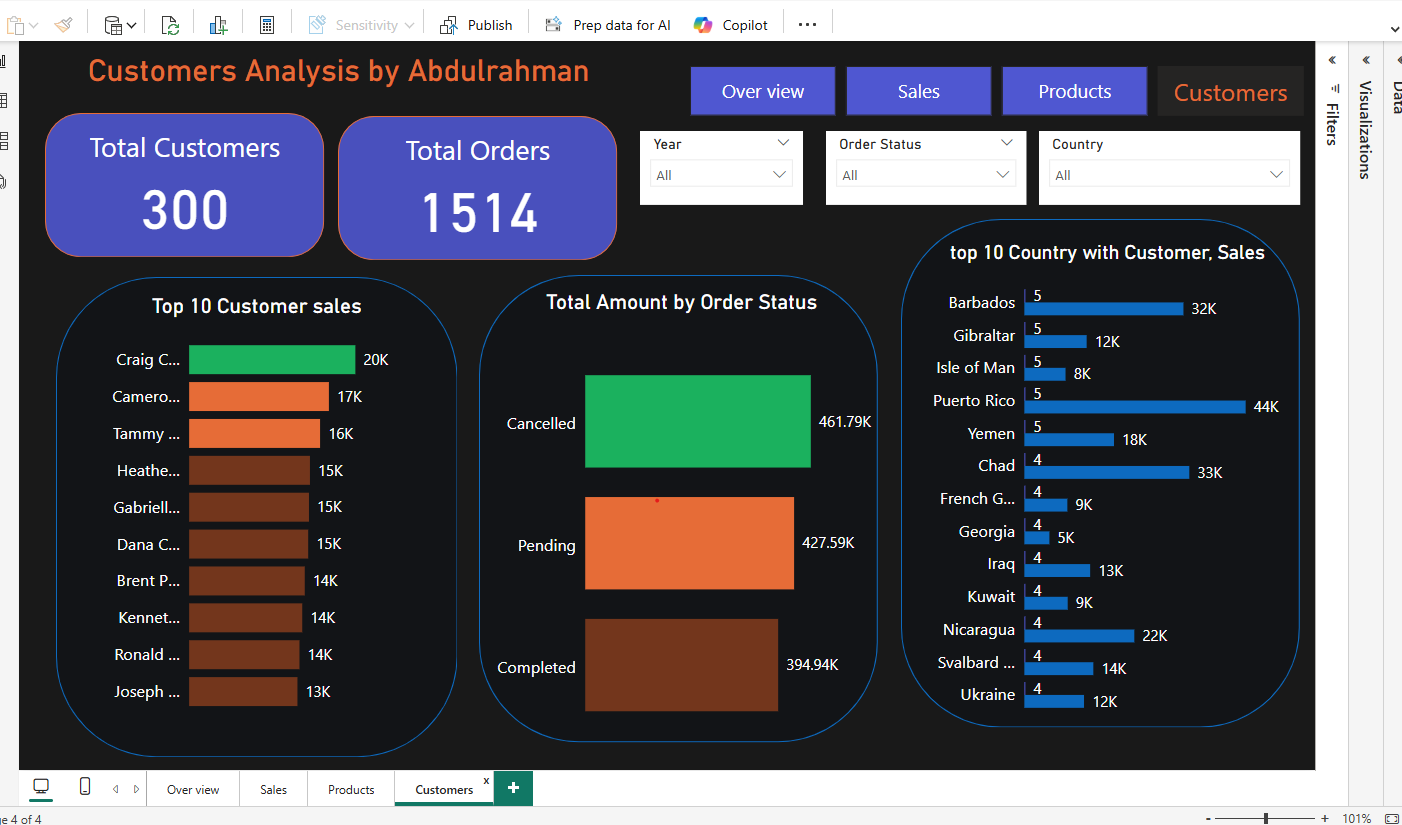This screenshot has height=825, width=1402.
Task: Click the zoom slider handle
Action: (1266, 818)
